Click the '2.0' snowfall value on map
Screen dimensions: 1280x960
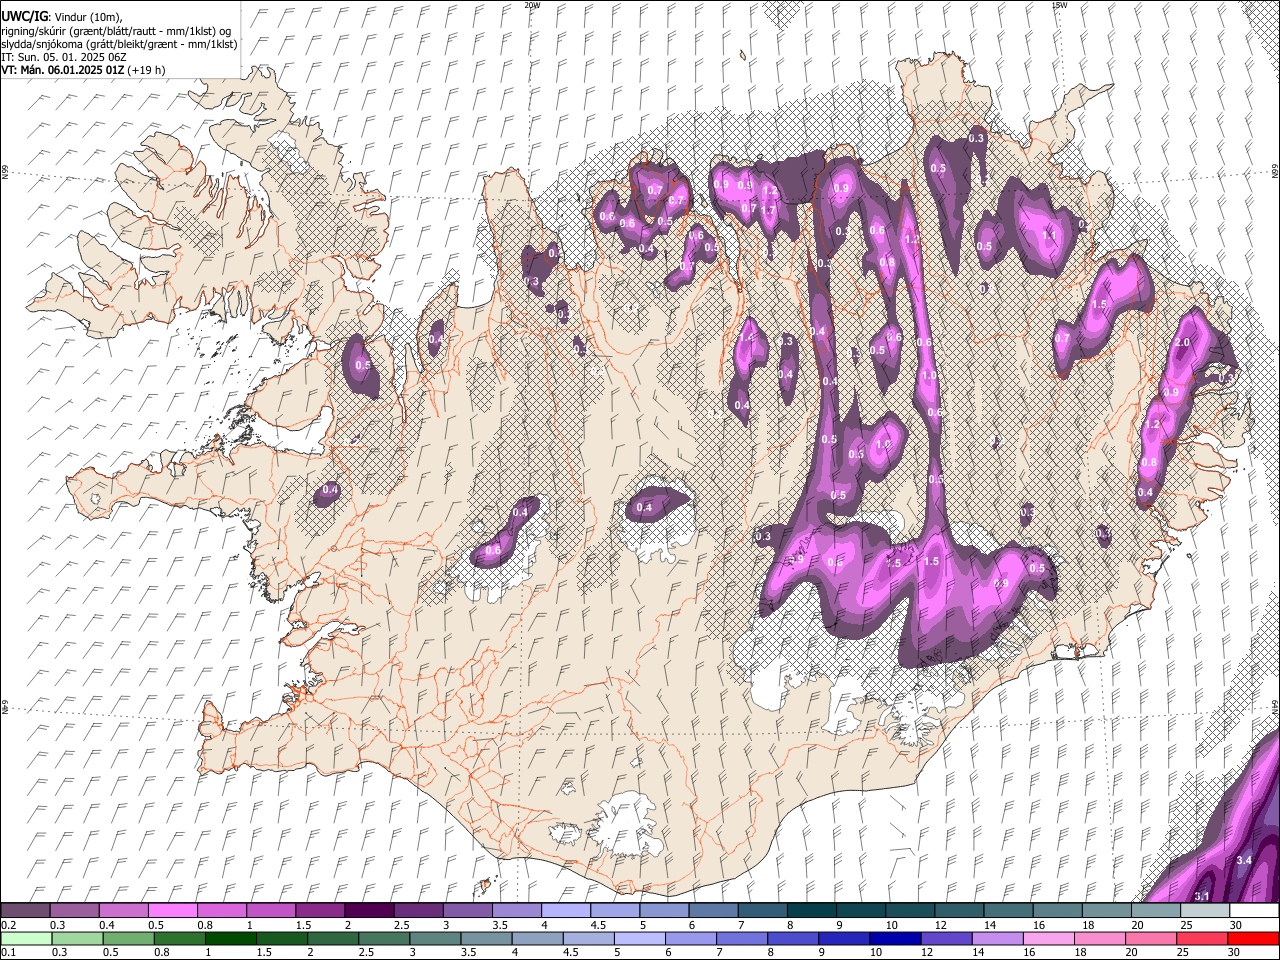(1182, 343)
